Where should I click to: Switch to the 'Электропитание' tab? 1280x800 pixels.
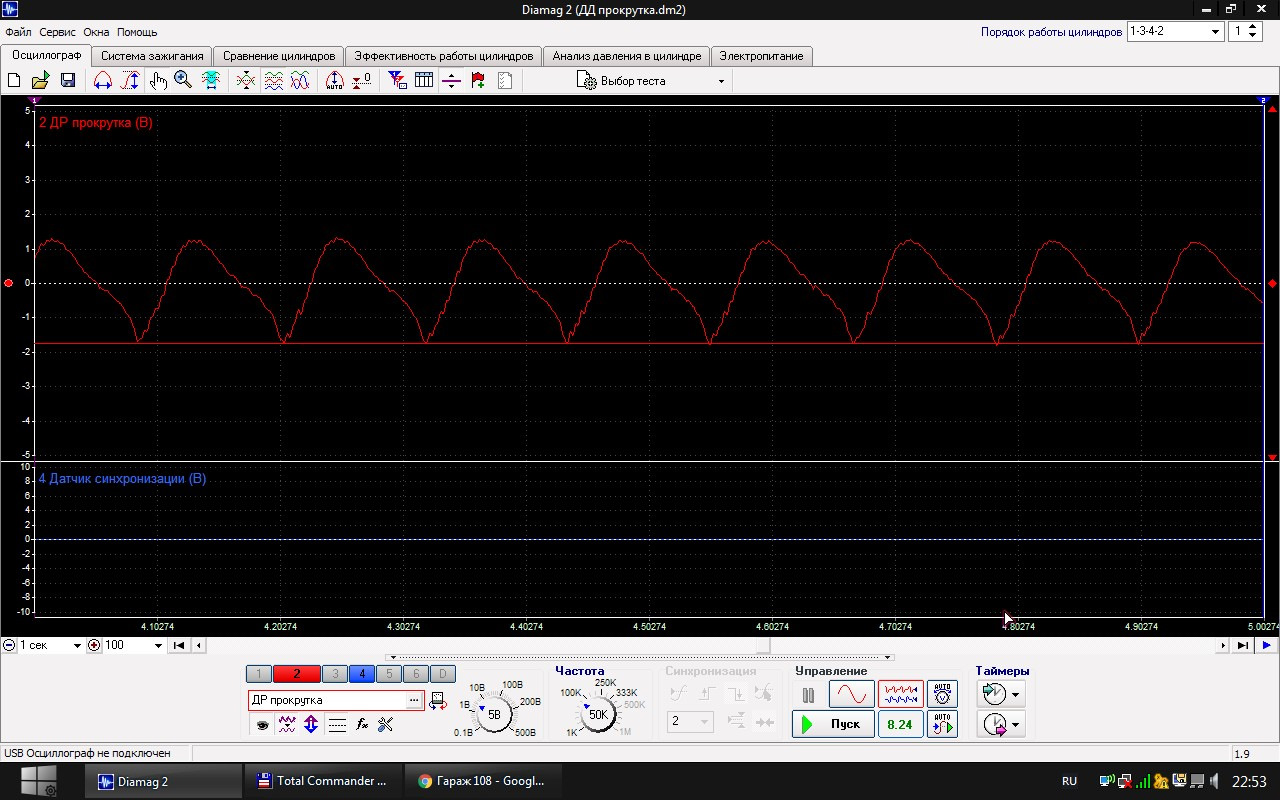761,56
